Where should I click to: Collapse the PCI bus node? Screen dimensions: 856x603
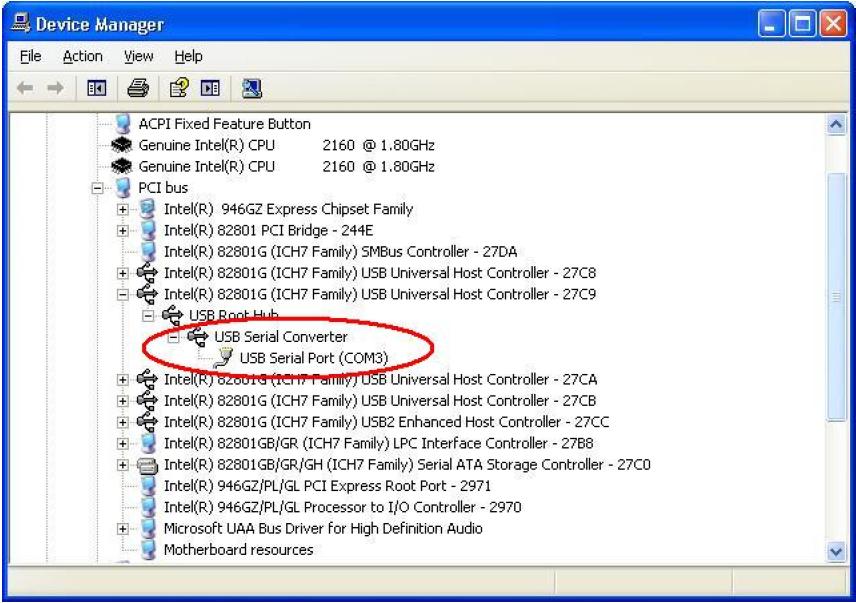point(97,188)
